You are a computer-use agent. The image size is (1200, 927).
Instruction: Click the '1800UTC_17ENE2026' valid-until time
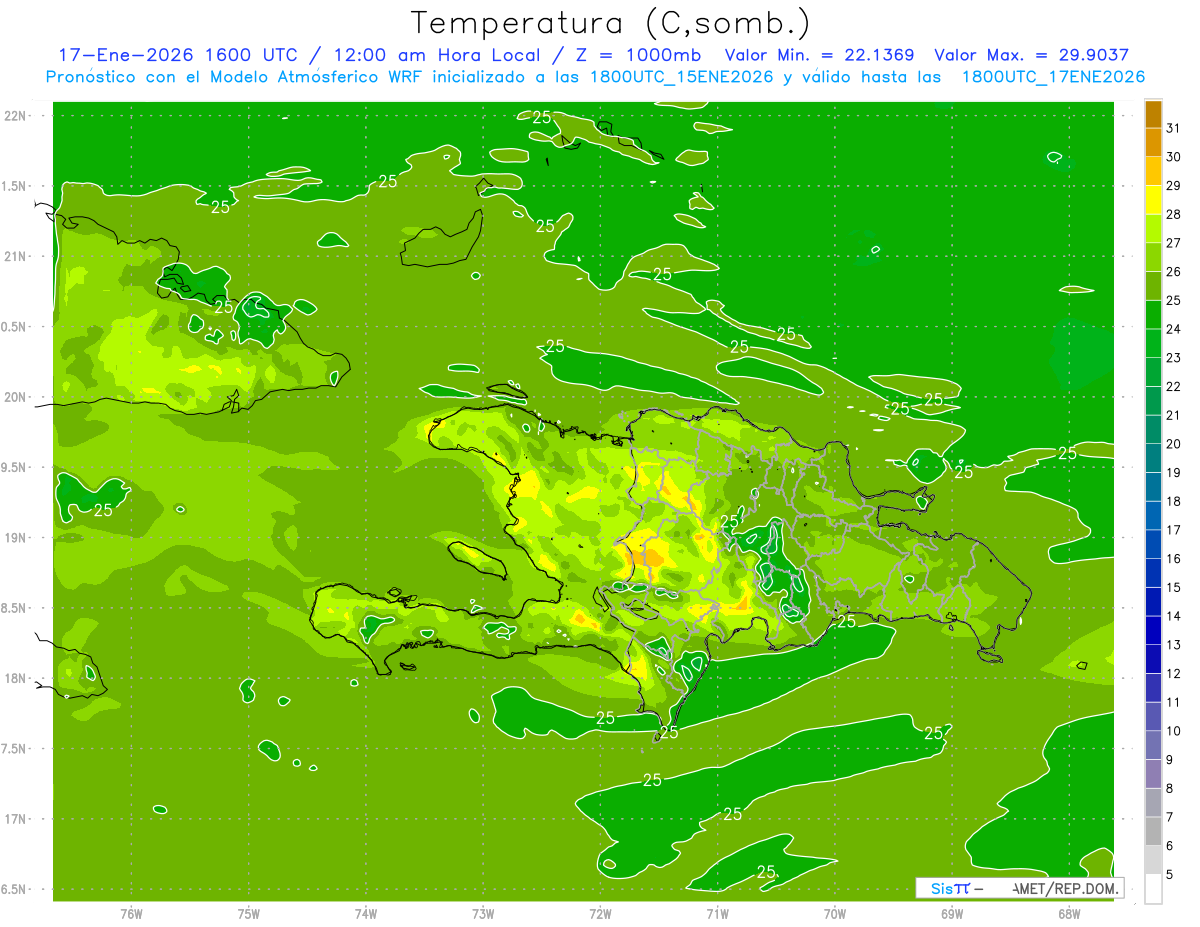click(1053, 77)
